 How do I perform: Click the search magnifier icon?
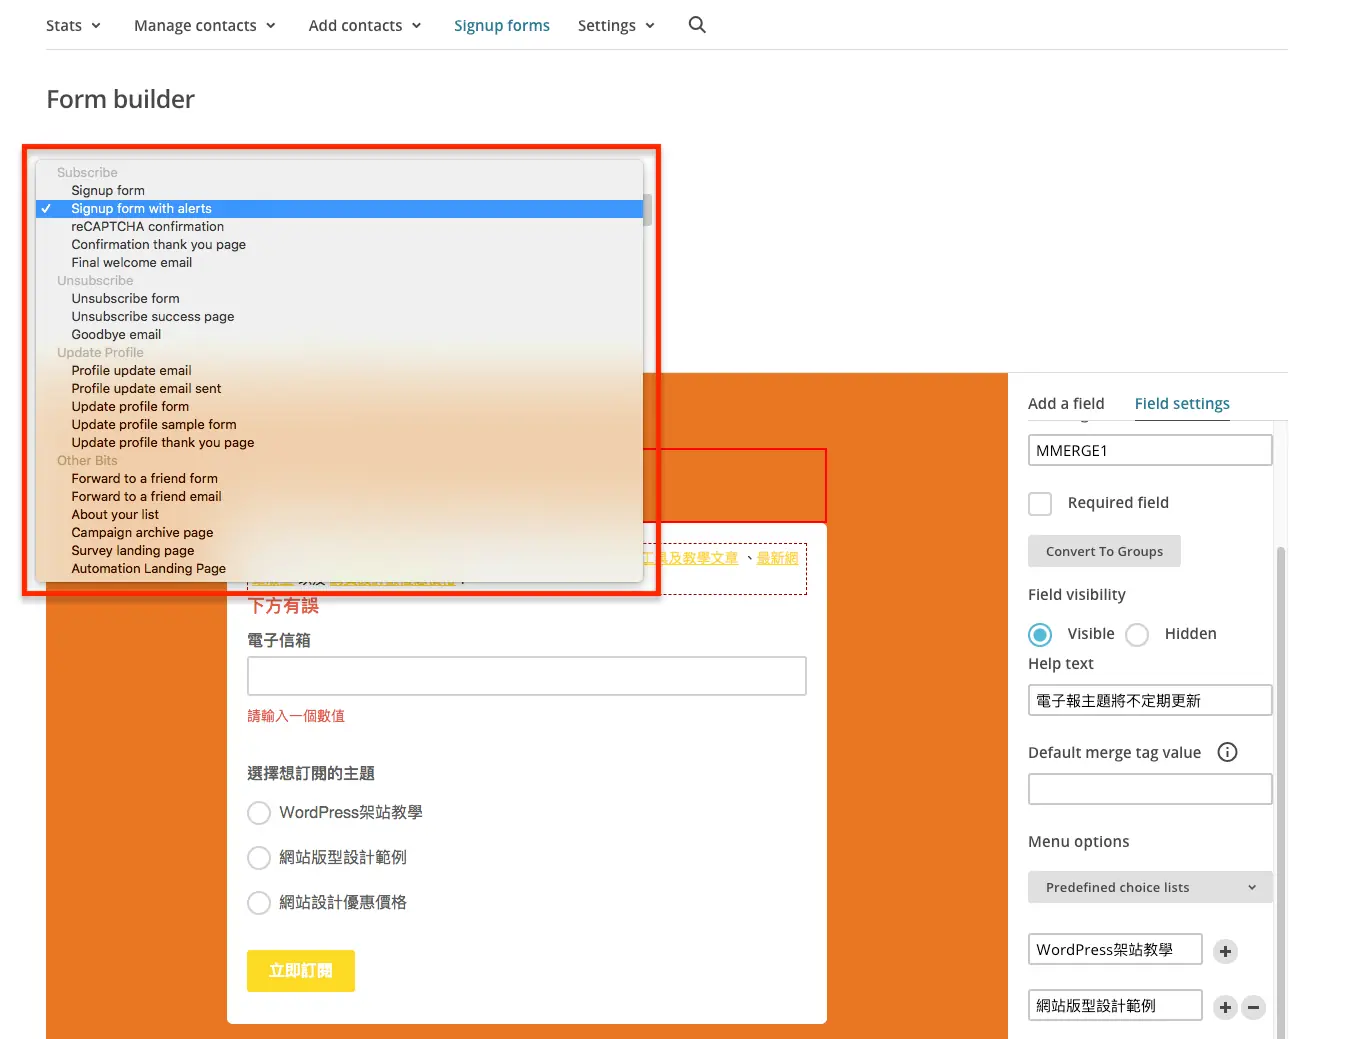[x=697, y=25]
